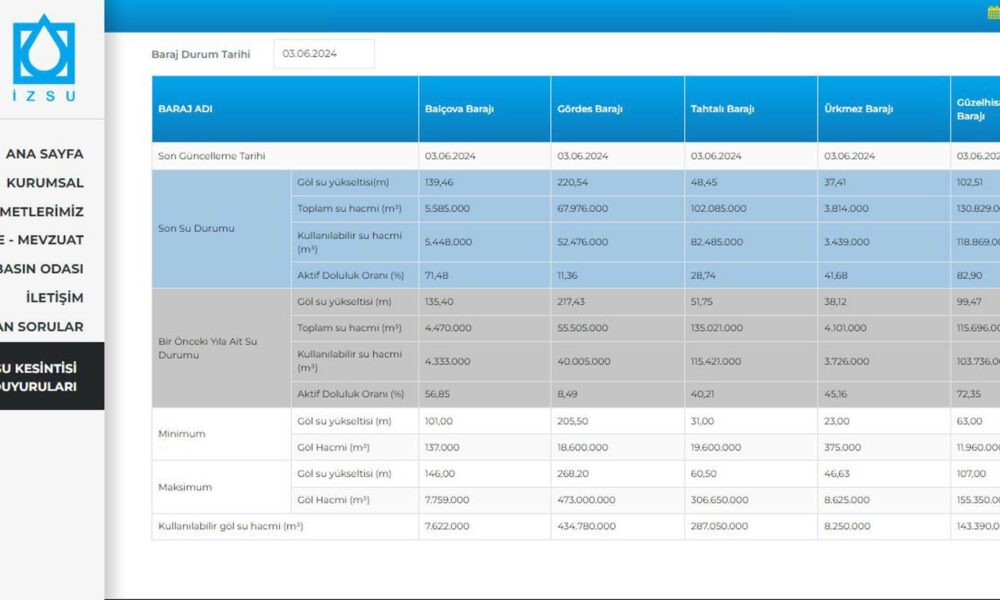Screen dimensions: 1000x600
Task: Open the ANA SAYFA menu item
Action: (44, 154)
